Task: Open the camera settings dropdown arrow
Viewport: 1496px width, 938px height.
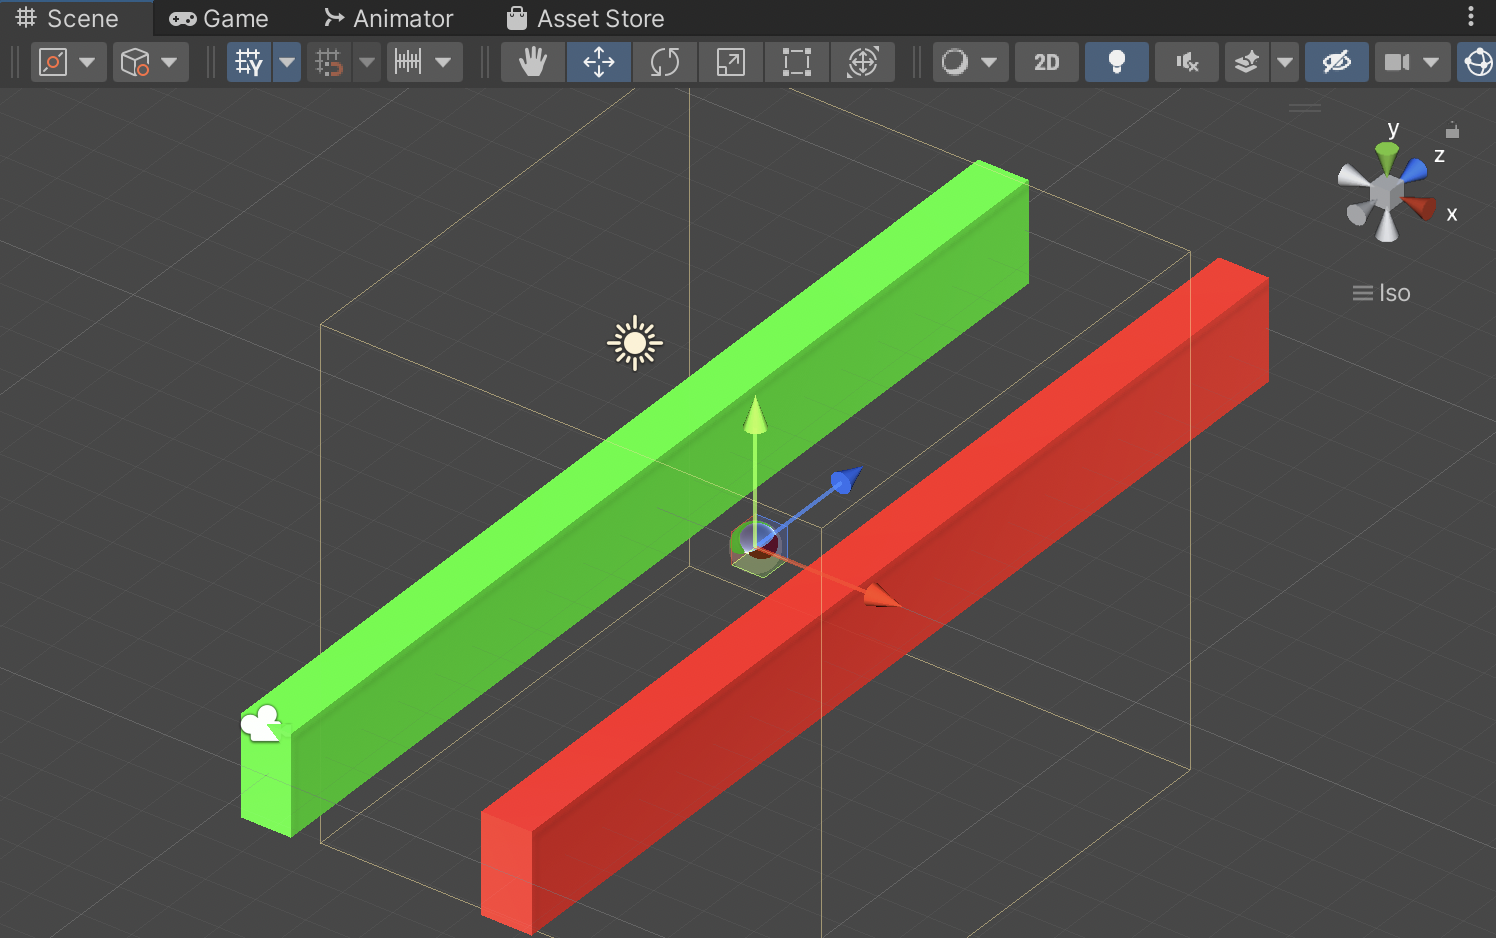Action: tap(1432, 62)
